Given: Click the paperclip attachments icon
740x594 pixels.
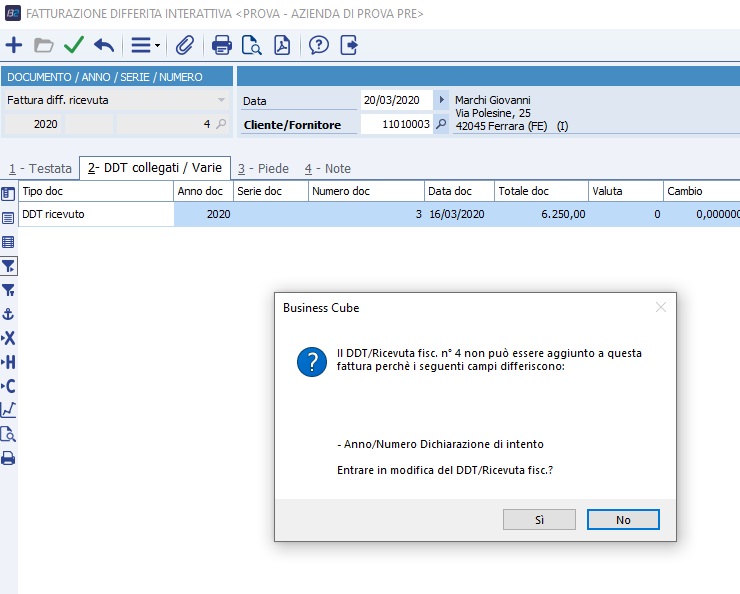Looking at the screenshot, I should click(x=185, y=45).
